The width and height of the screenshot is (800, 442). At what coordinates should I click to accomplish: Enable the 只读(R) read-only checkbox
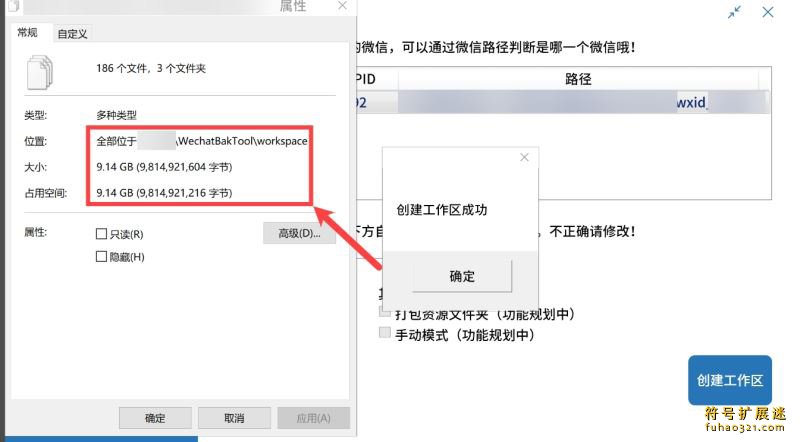(102, 234)
